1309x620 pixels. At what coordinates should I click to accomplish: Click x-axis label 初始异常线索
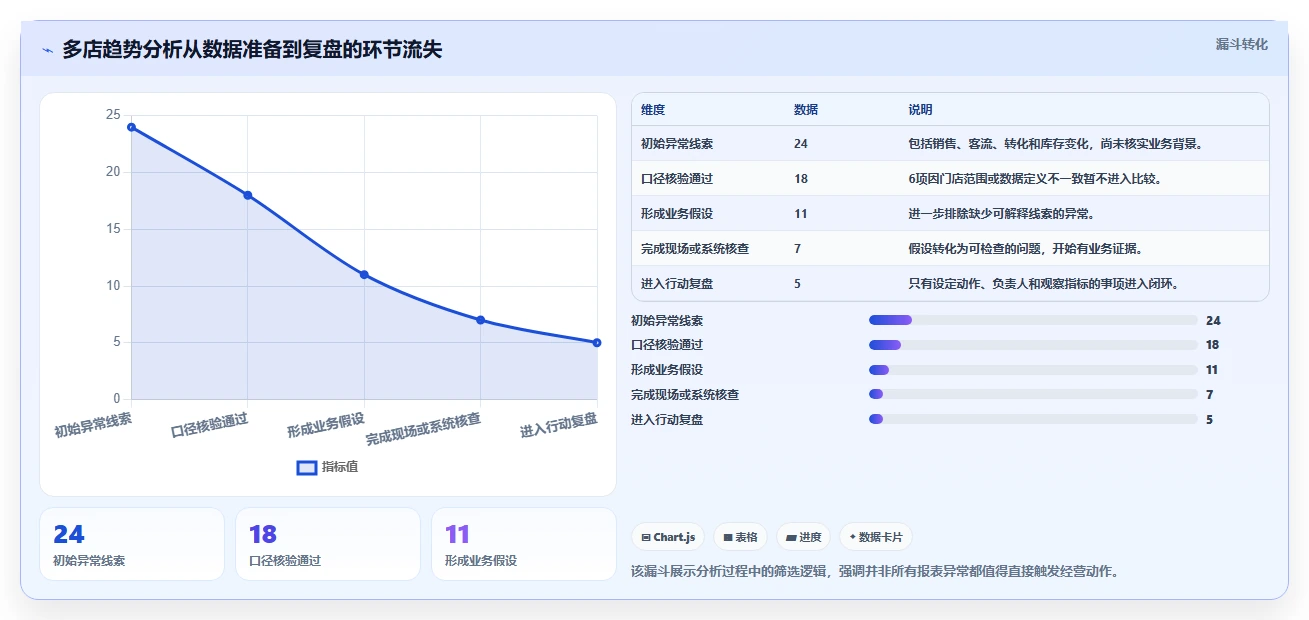(93, 424)
